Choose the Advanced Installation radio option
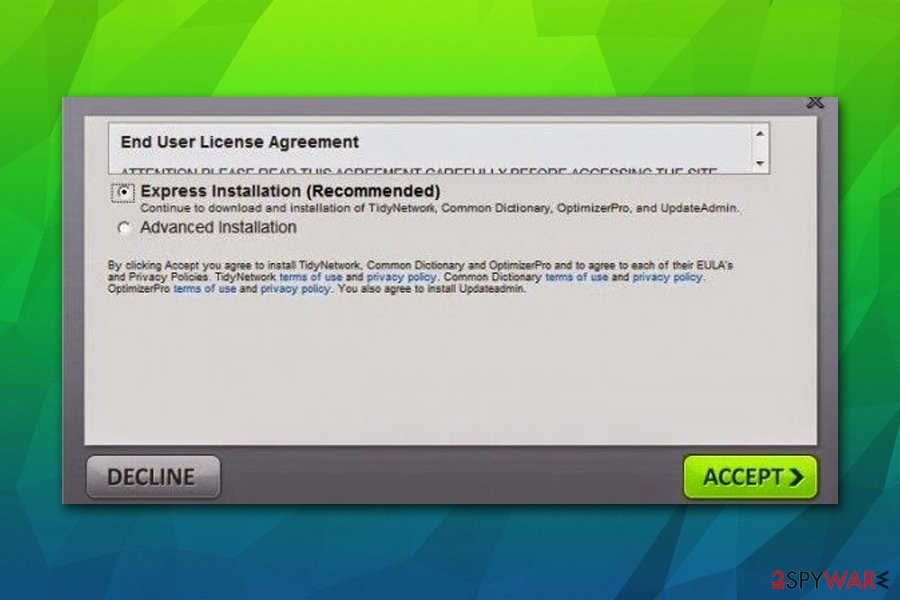 123,228
